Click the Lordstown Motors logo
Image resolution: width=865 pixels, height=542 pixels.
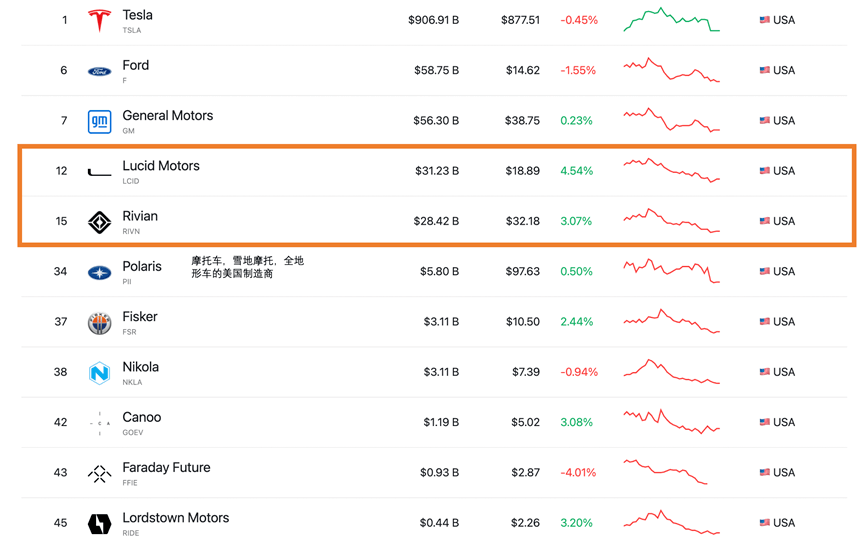point(99,524)
